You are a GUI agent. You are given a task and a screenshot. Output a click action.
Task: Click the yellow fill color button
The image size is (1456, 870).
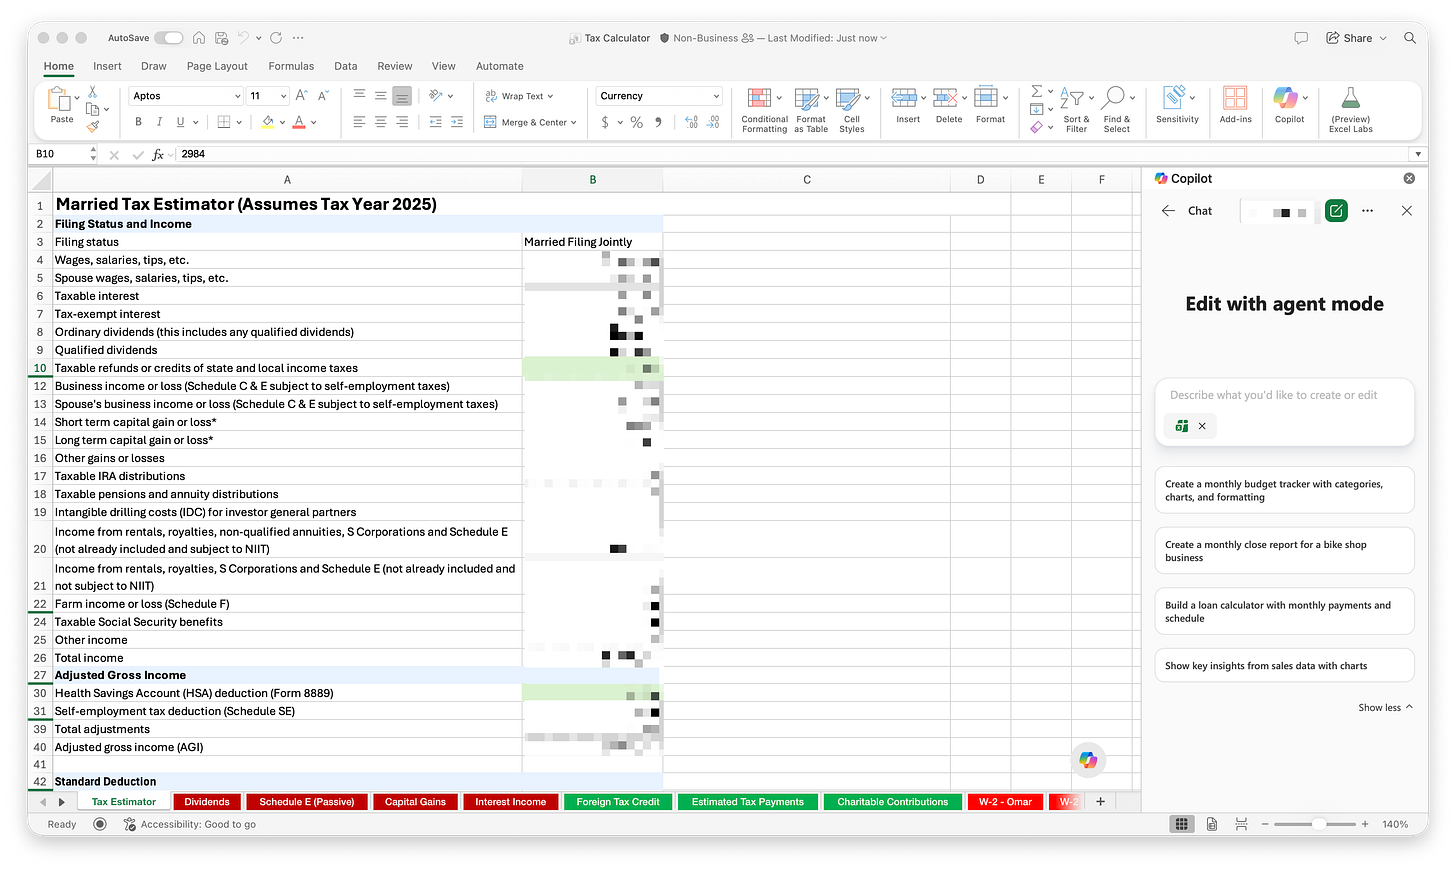(267, 122)
